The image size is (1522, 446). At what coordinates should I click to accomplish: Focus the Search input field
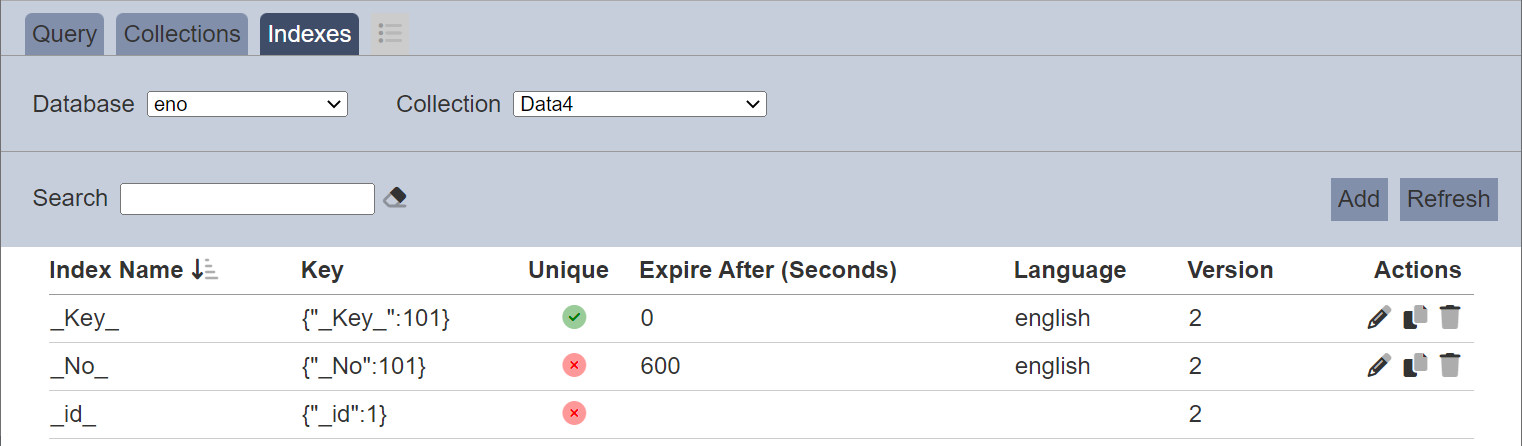(x=247, y=198)
